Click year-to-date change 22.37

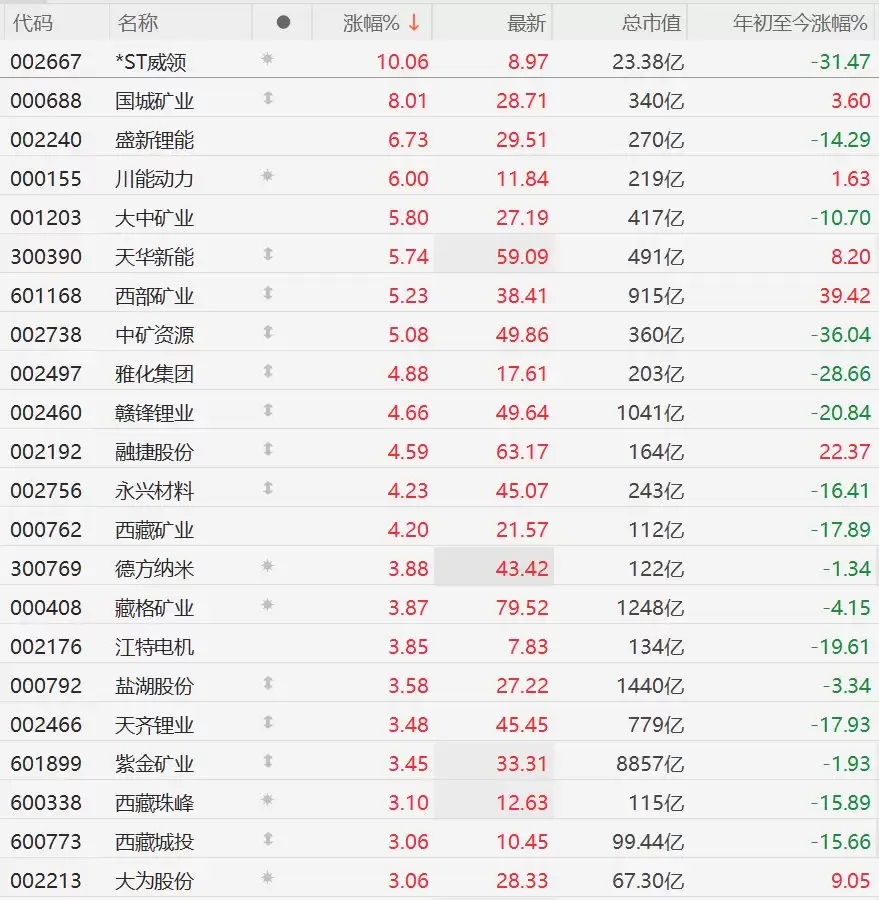click(845, 452)
